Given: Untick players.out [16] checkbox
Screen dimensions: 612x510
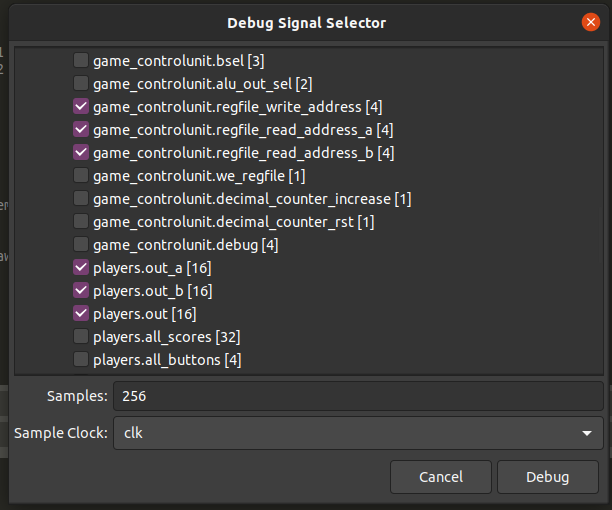Looking at the screenshot, I should 81,313.
